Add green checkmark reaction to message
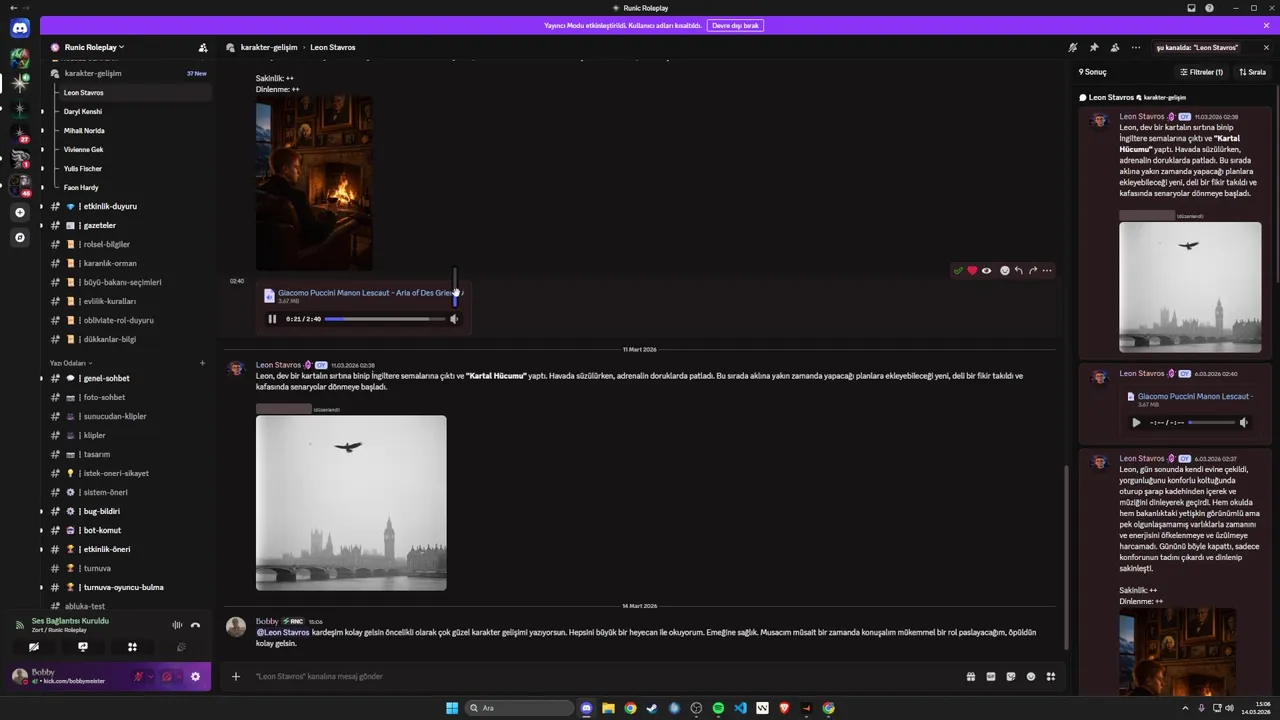 (x=958, y=271)
